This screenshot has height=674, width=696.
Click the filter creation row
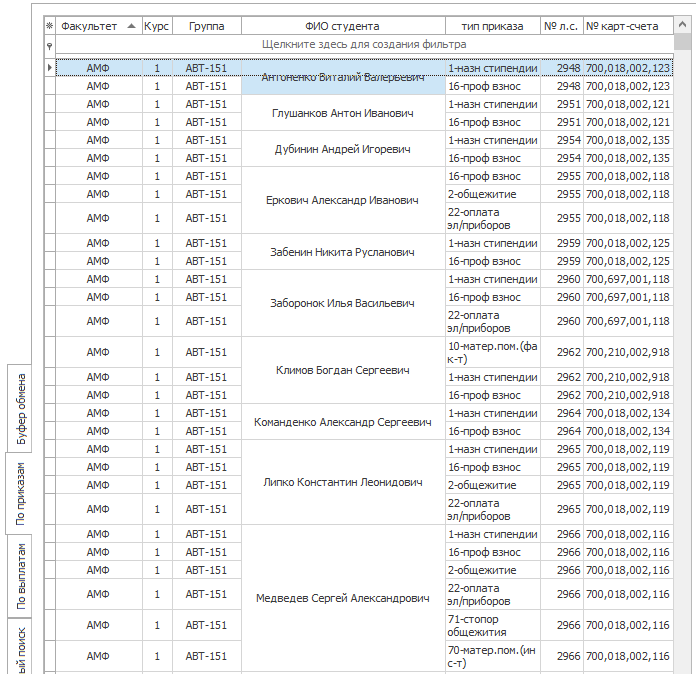pyautogui.click(x=364, y=44)
